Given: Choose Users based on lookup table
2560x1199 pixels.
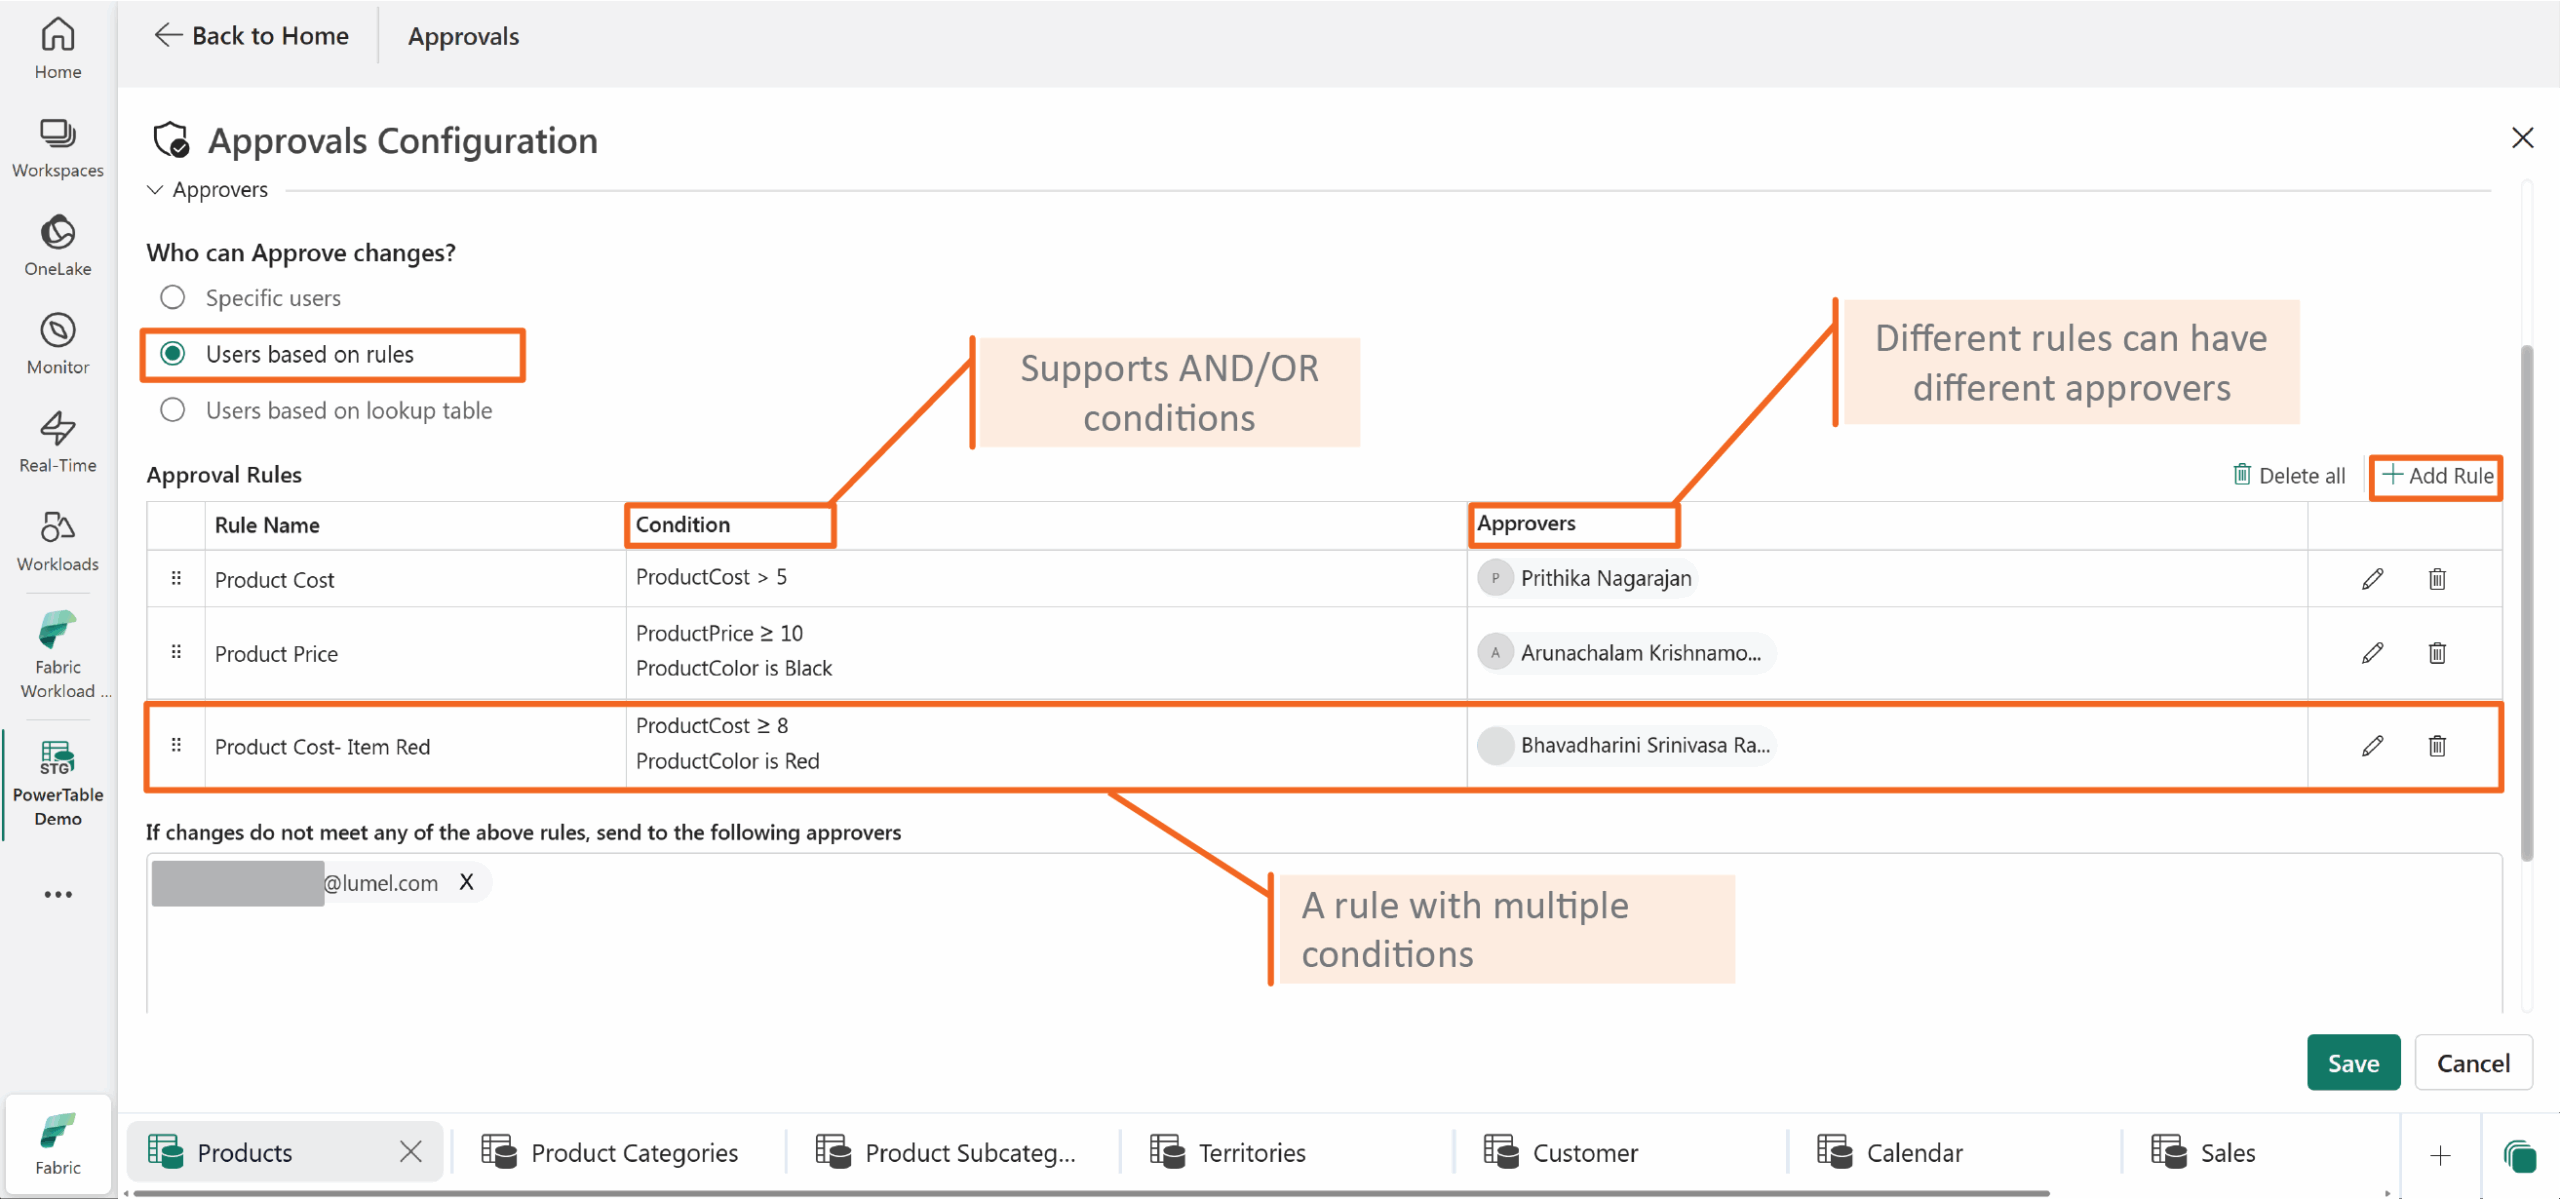Looking at the screenshot, I should (x=173, y=410).
